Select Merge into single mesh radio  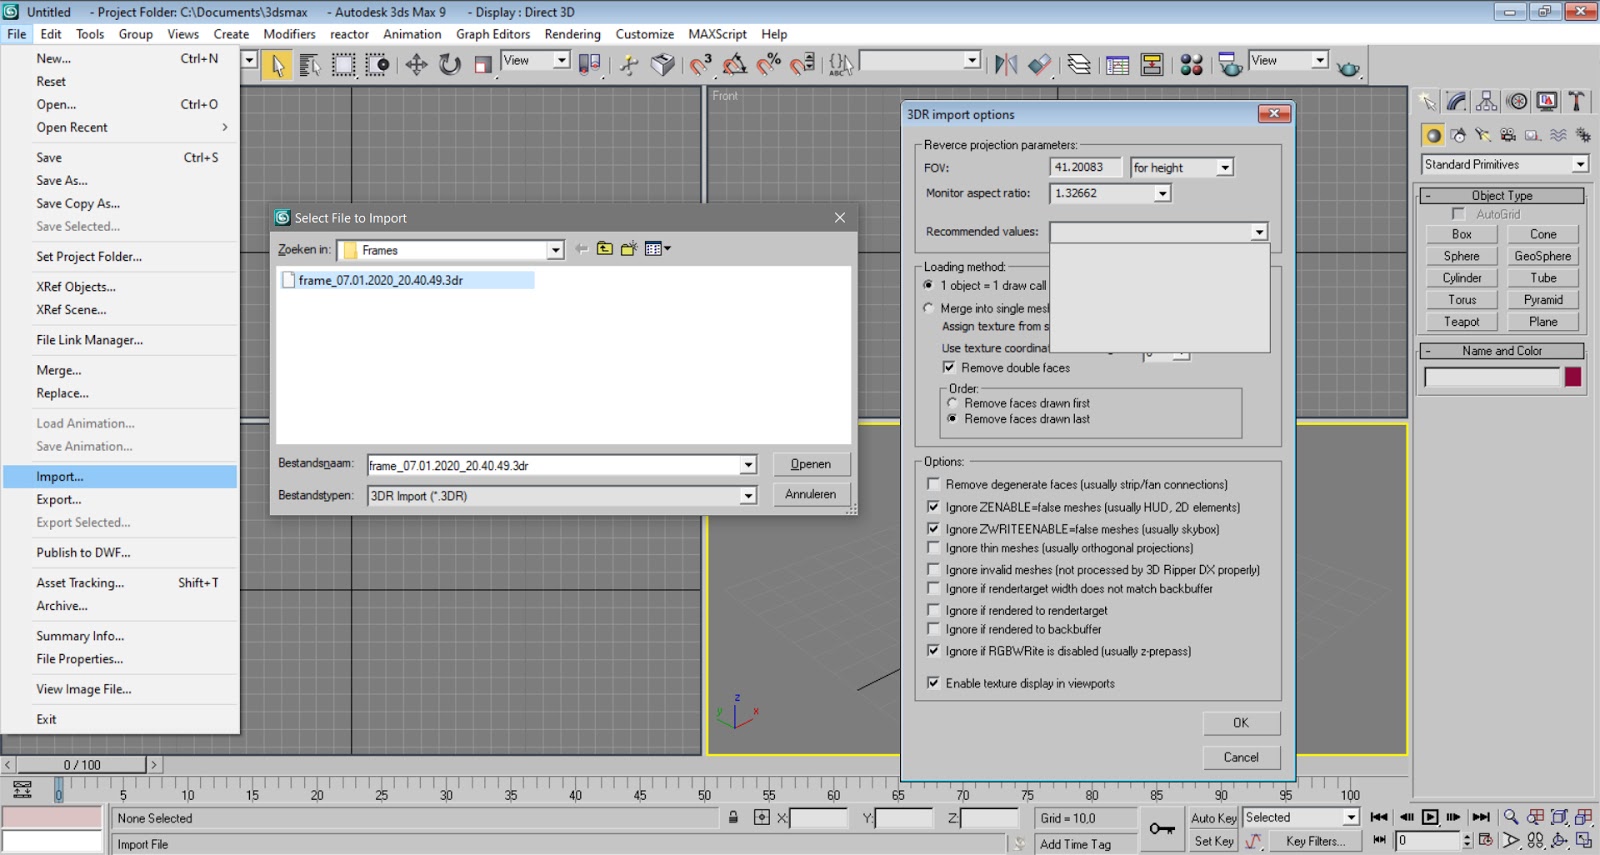click(928, 309)
